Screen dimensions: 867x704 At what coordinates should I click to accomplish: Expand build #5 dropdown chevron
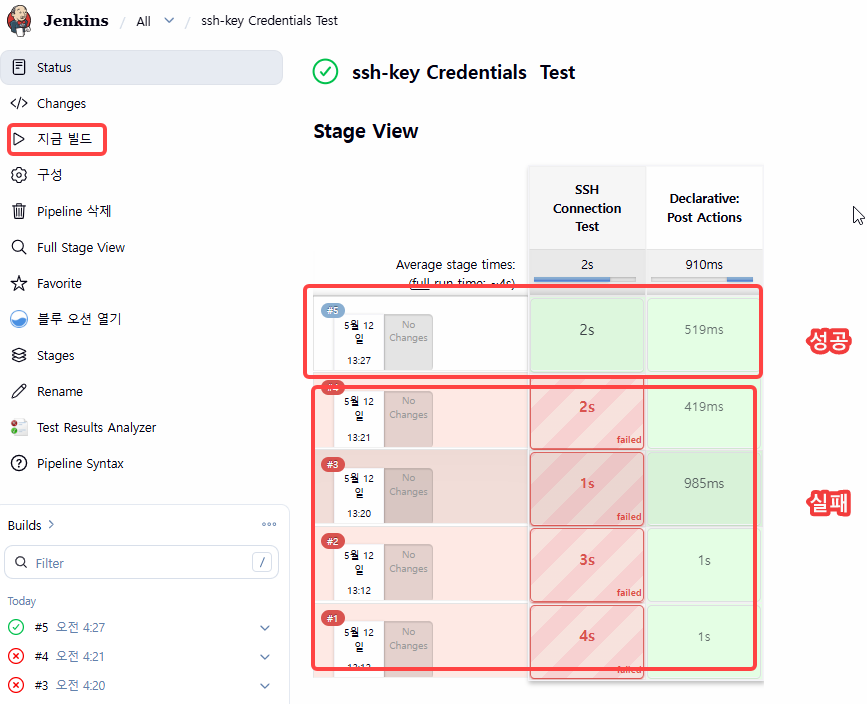pyautogui.click(x=265, y=628)
